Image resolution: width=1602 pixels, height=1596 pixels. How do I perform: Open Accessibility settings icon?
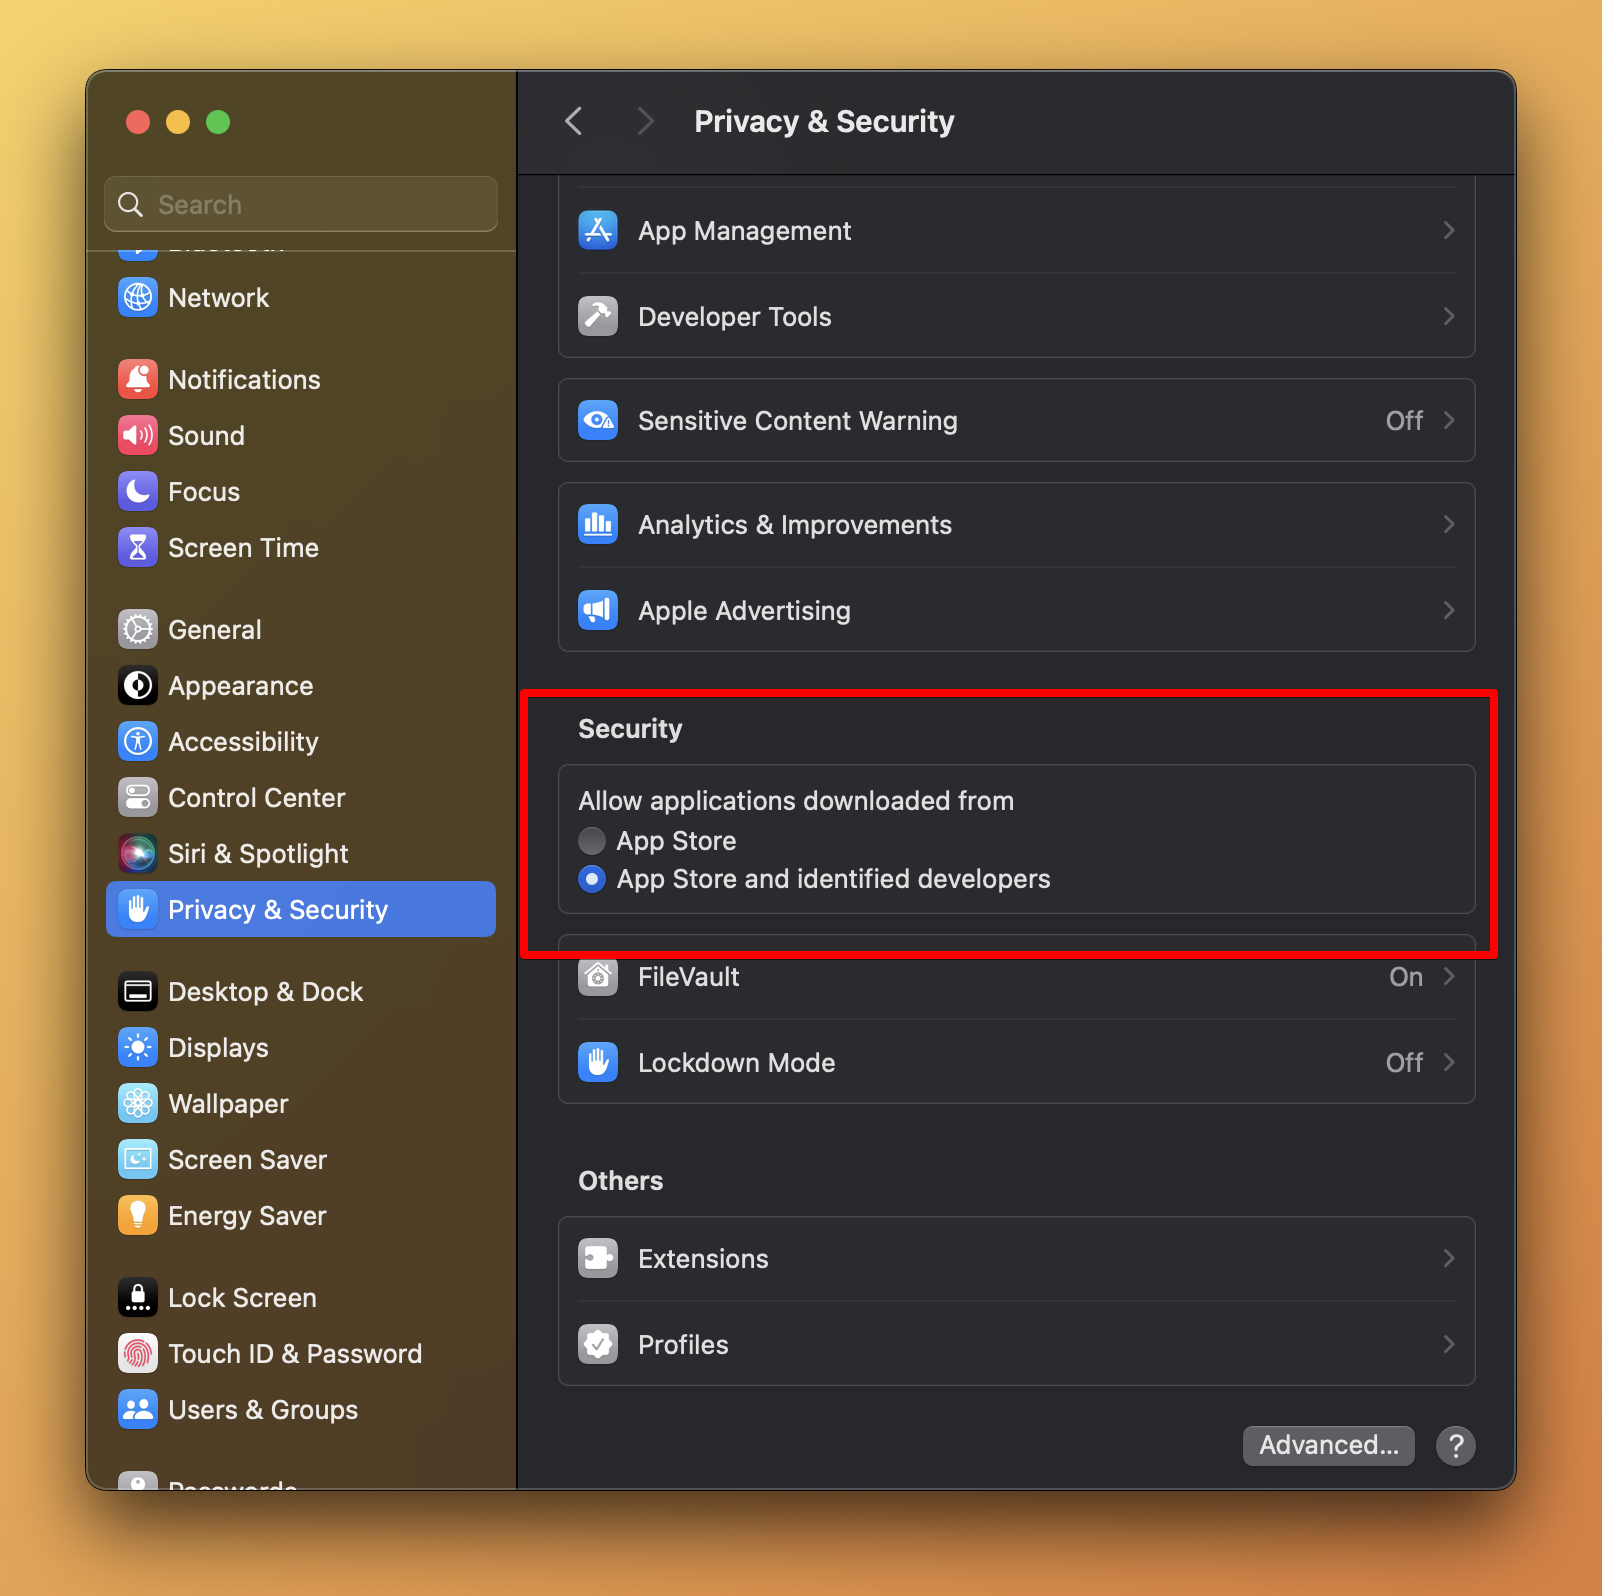point(138,741)
